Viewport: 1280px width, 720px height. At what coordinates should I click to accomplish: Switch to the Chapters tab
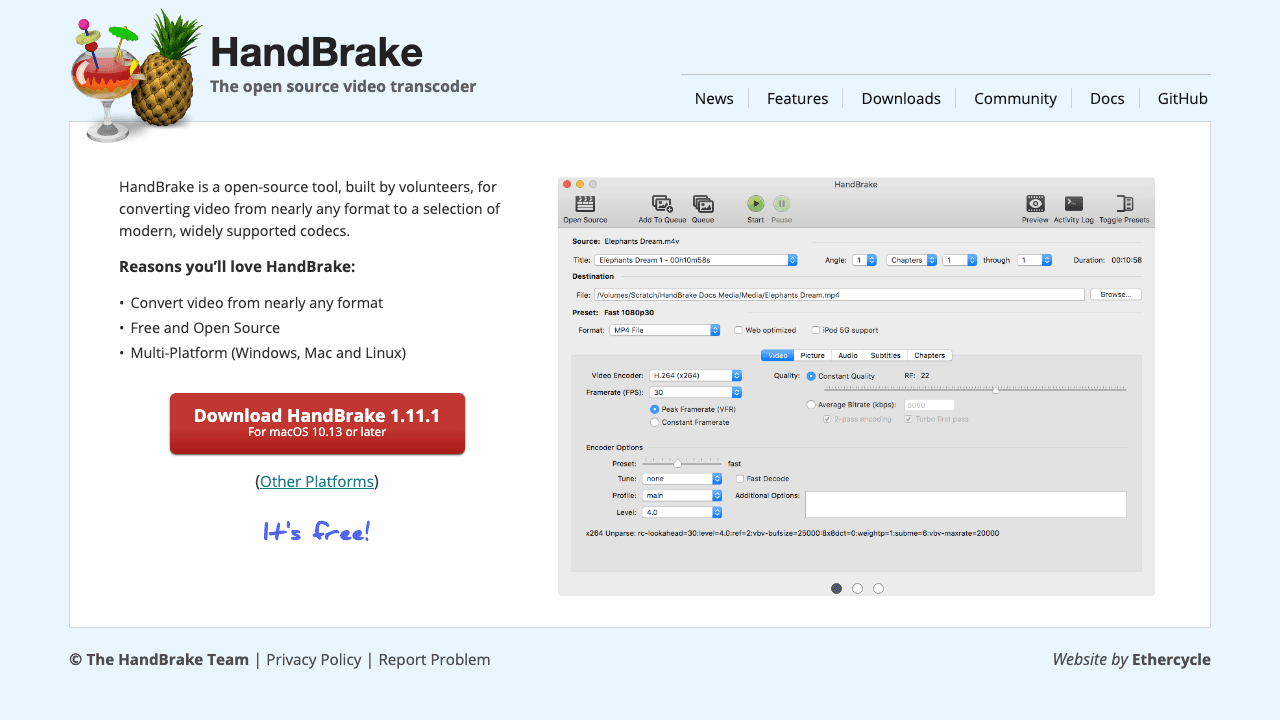(x=930, y=355)
